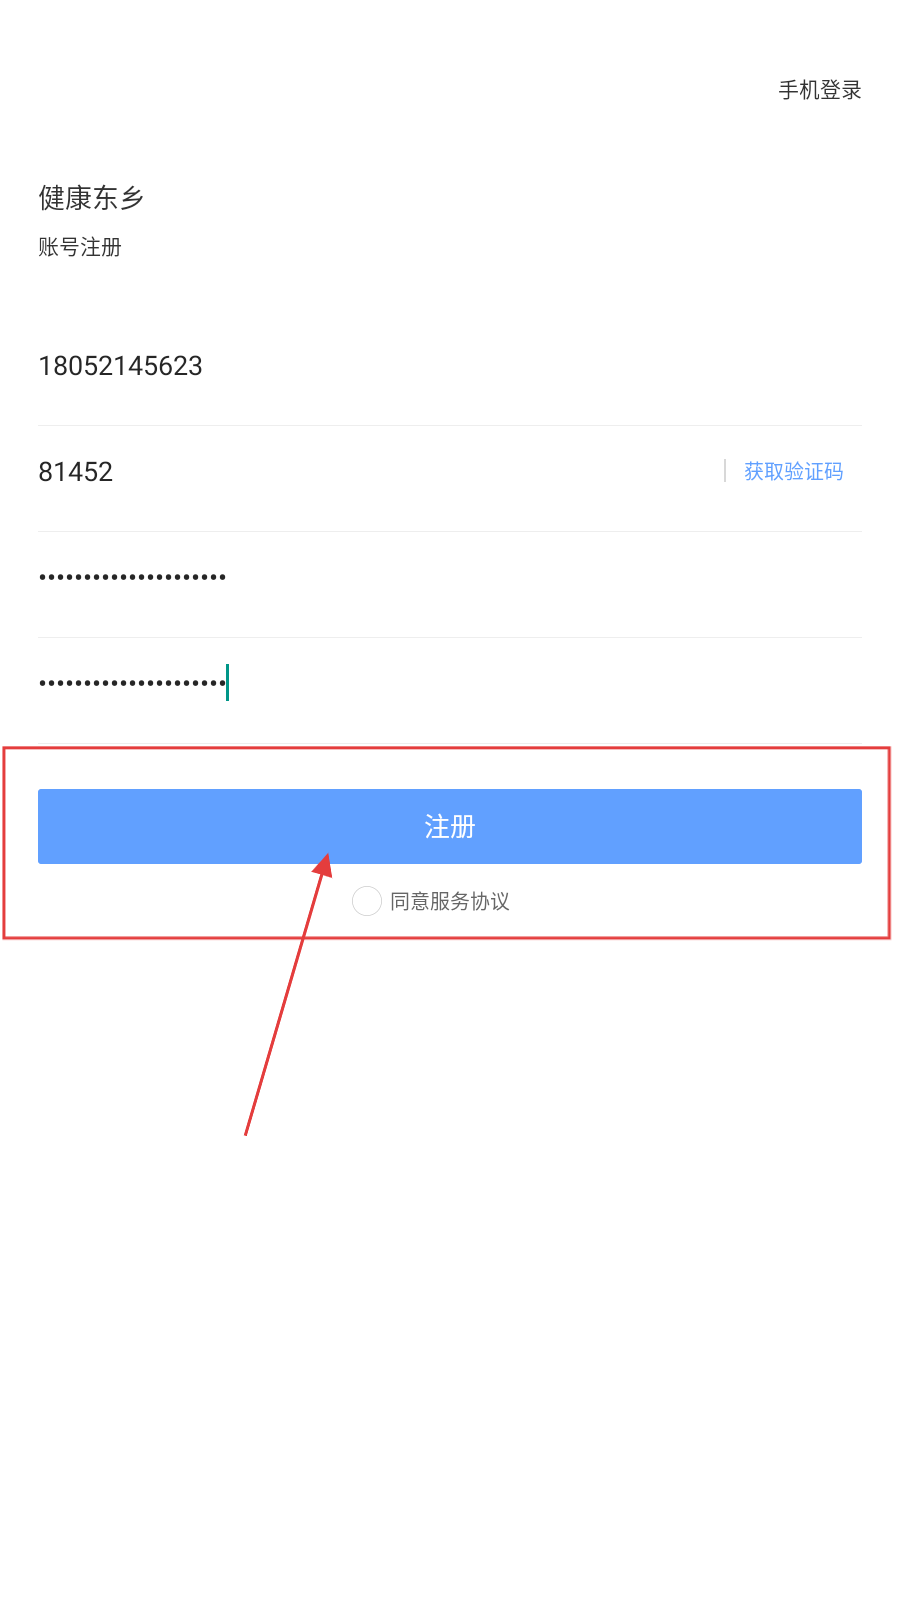Tap the blue 注册 button

(x=450, y=826)
